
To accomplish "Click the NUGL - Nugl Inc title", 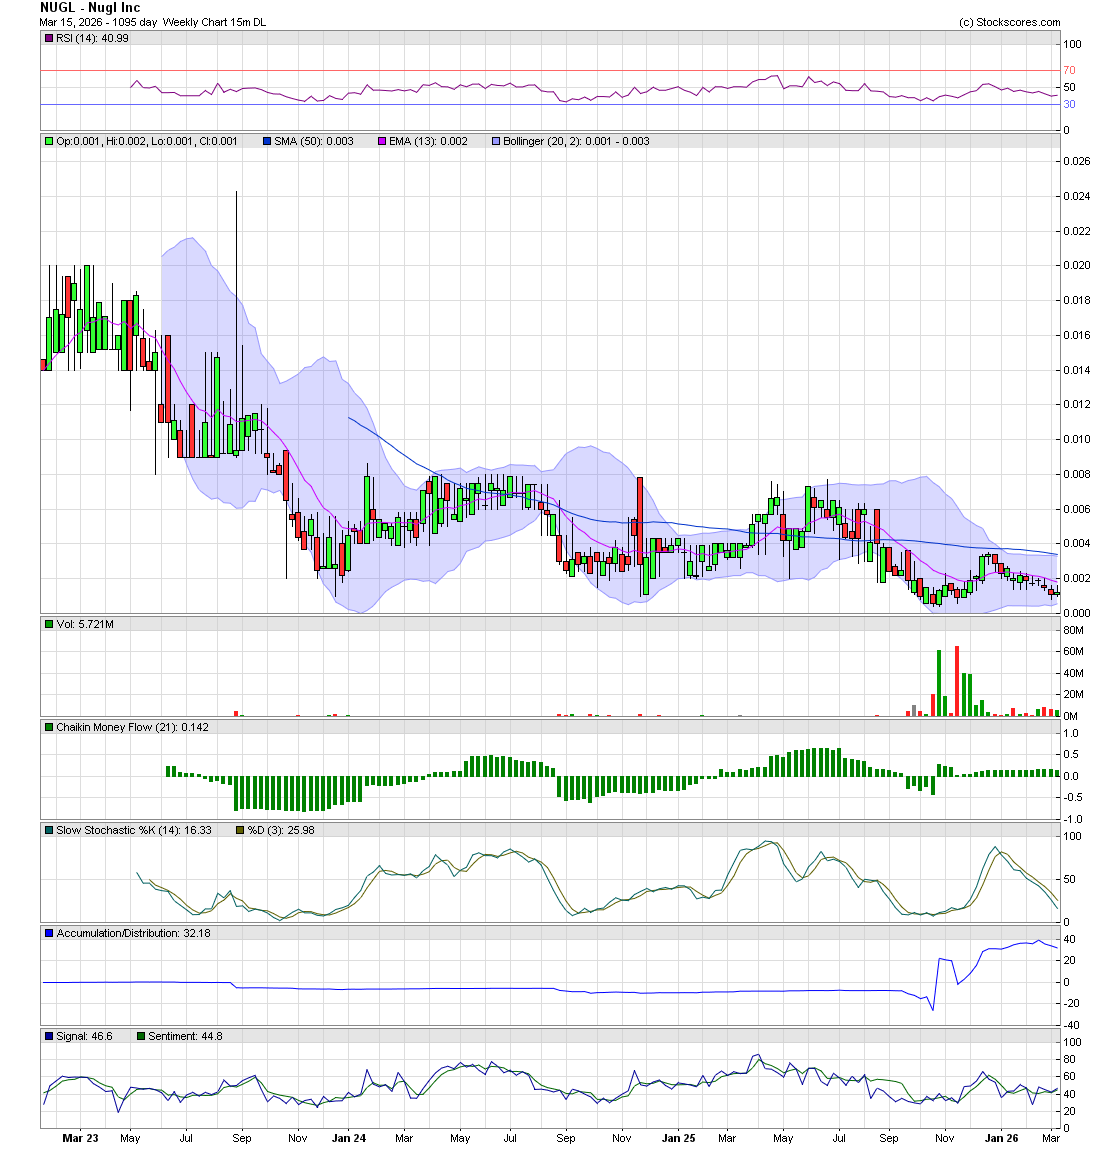I will click(x=89, y=7).
